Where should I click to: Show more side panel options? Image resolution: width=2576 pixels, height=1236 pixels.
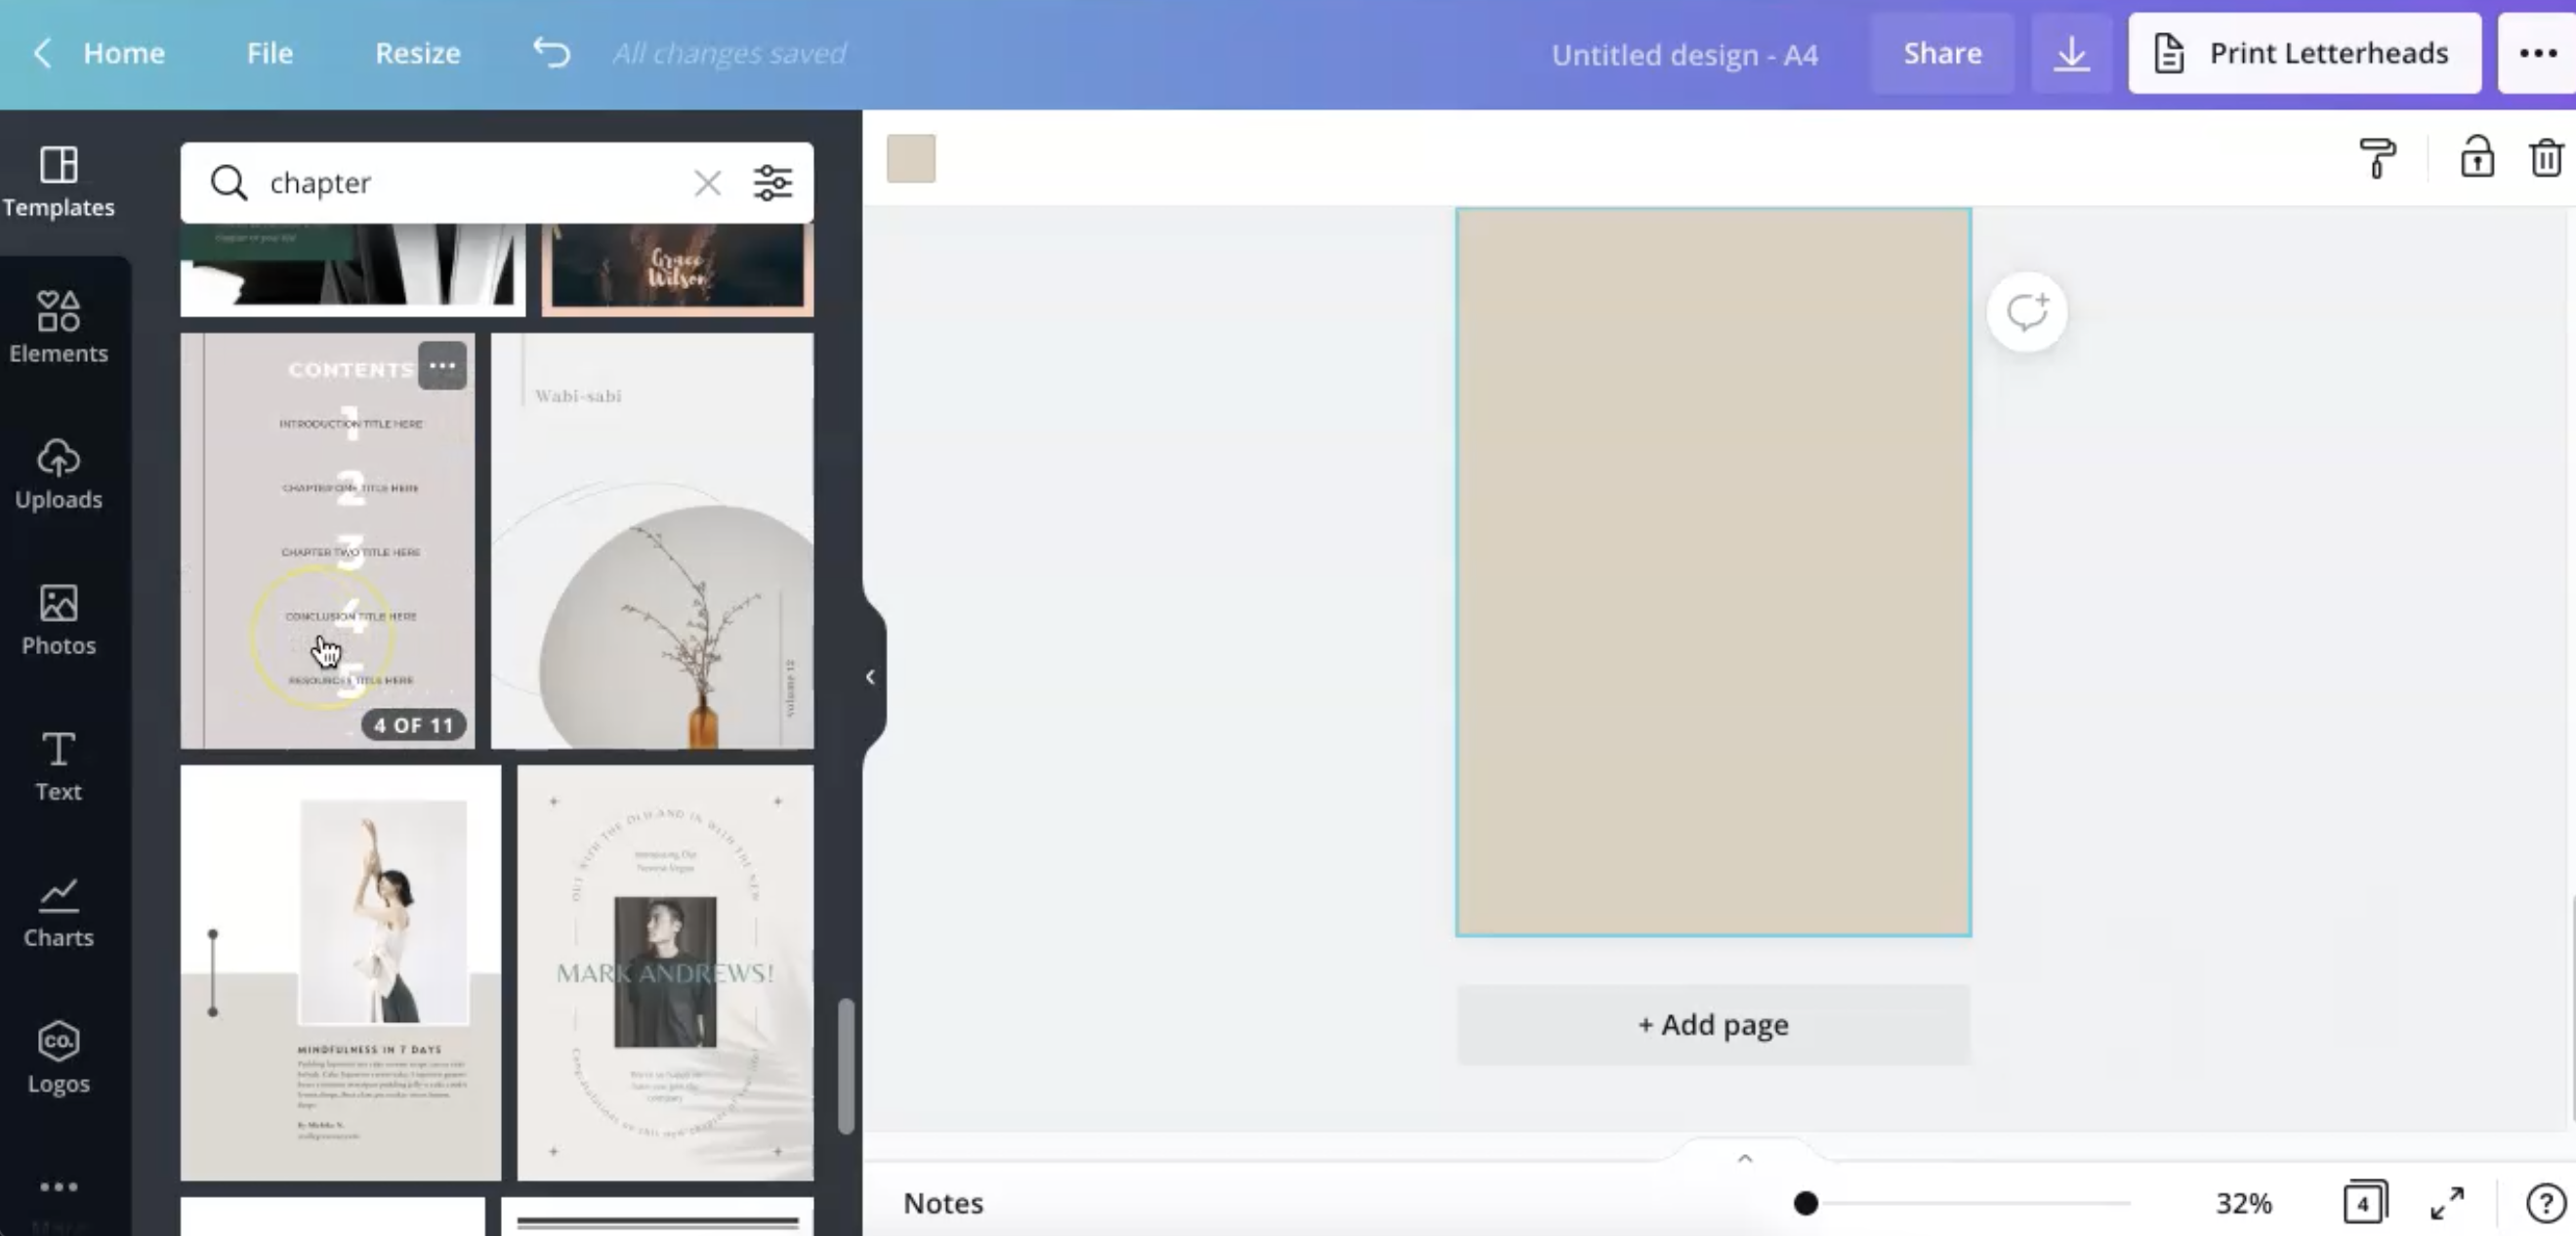pos(58,1187)
